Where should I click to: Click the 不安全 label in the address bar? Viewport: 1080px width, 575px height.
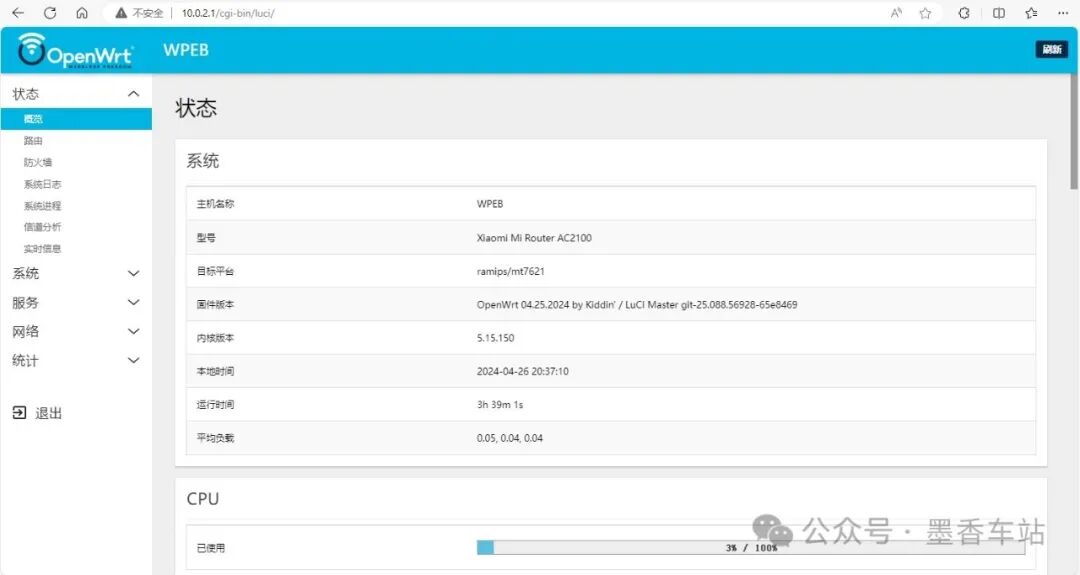148,13
